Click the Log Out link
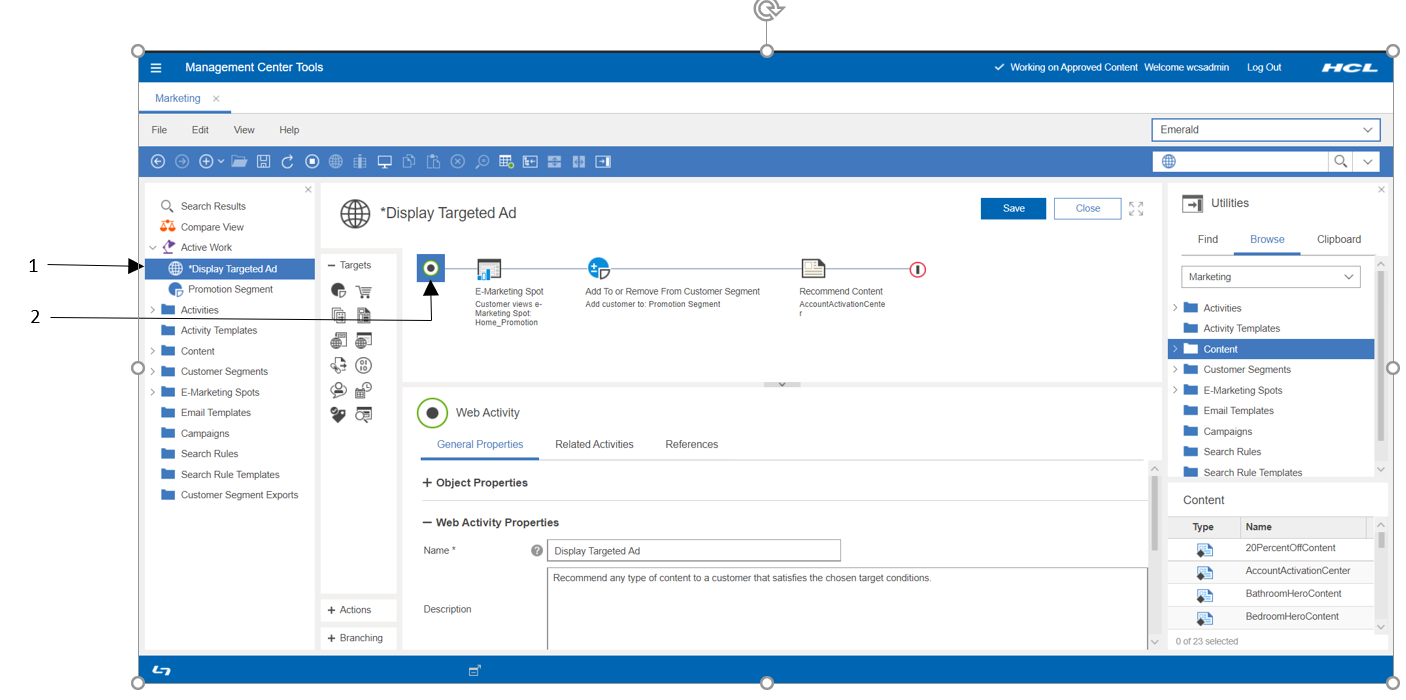1406x700 pixels. 1263,68
